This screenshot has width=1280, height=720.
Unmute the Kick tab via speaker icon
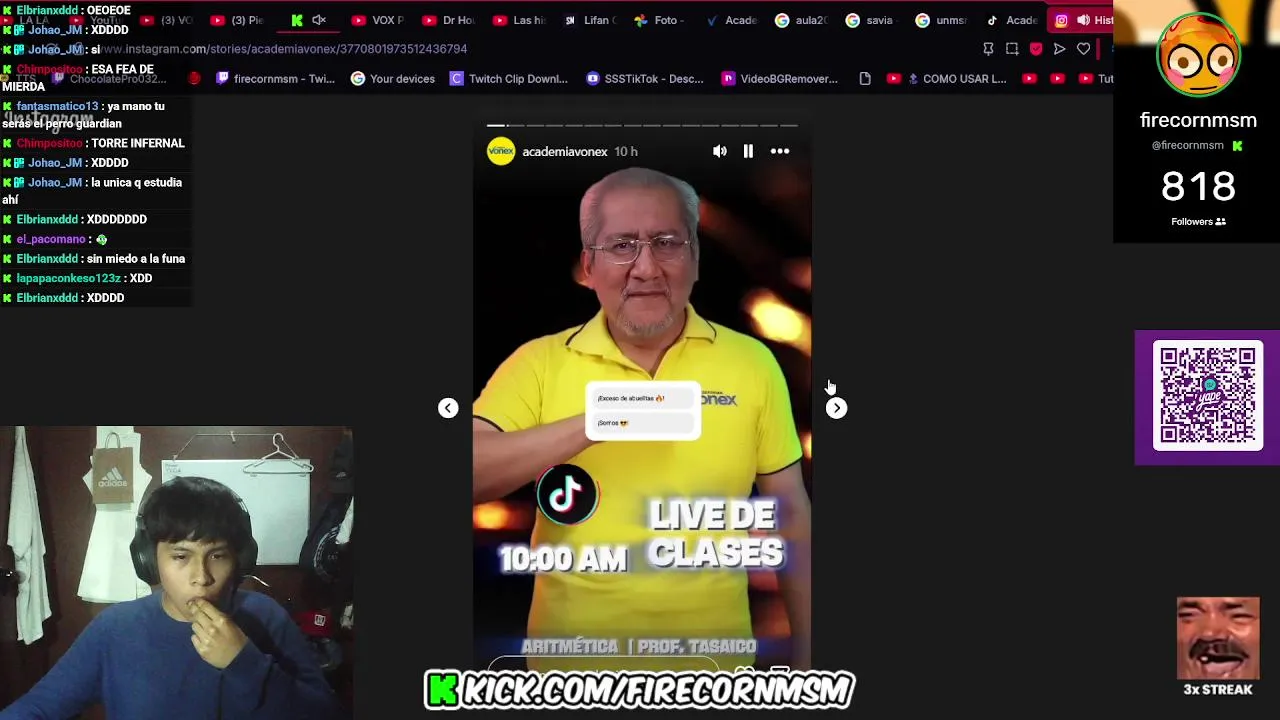pos(320,20)
